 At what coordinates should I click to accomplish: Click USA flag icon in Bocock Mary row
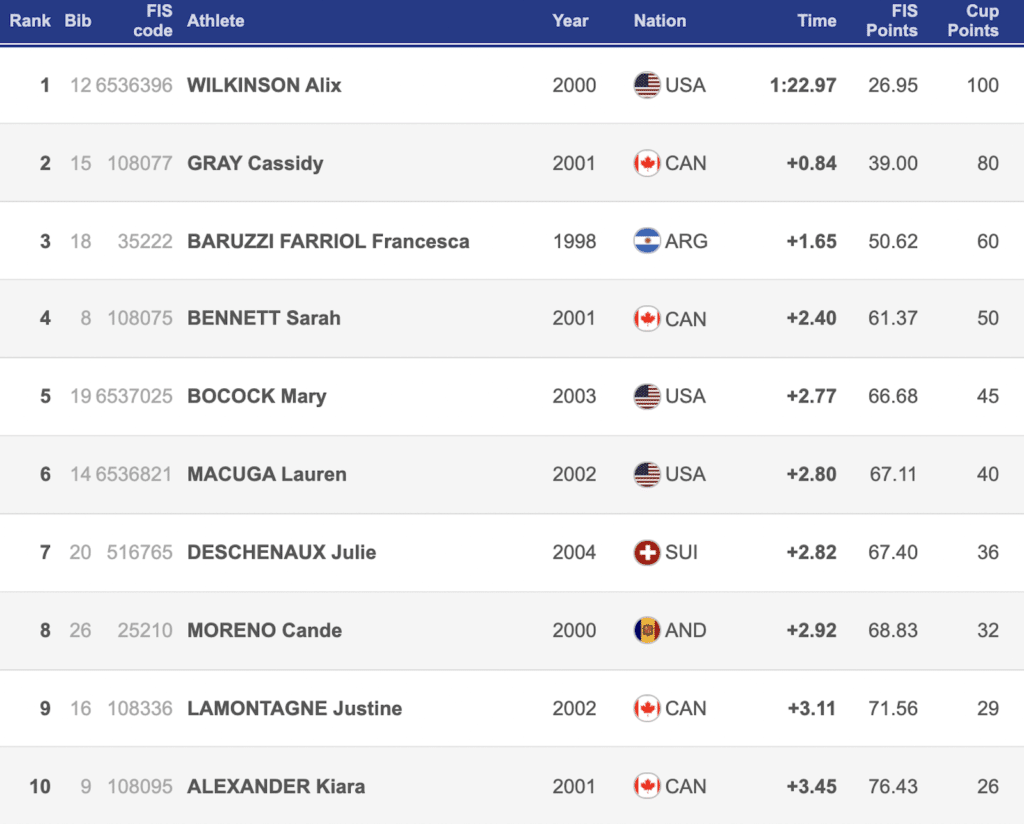pos(647,396)
